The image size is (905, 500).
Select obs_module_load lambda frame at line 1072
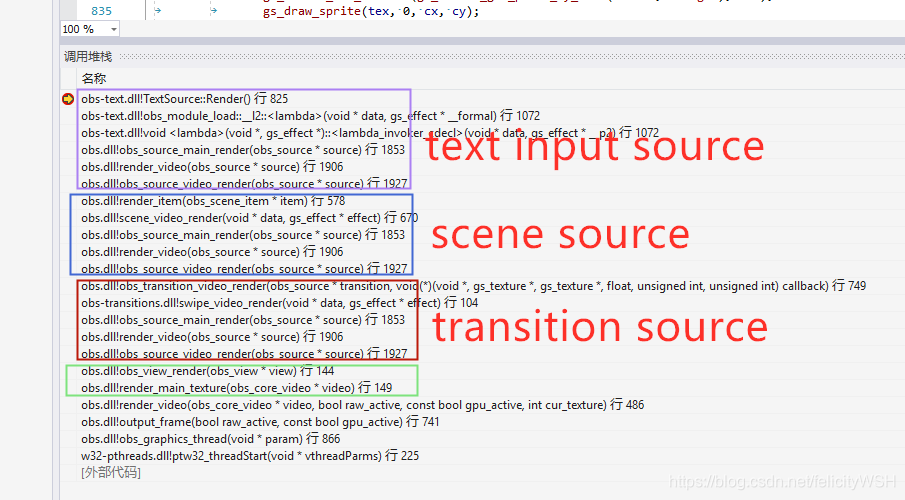tap(311, 115)
